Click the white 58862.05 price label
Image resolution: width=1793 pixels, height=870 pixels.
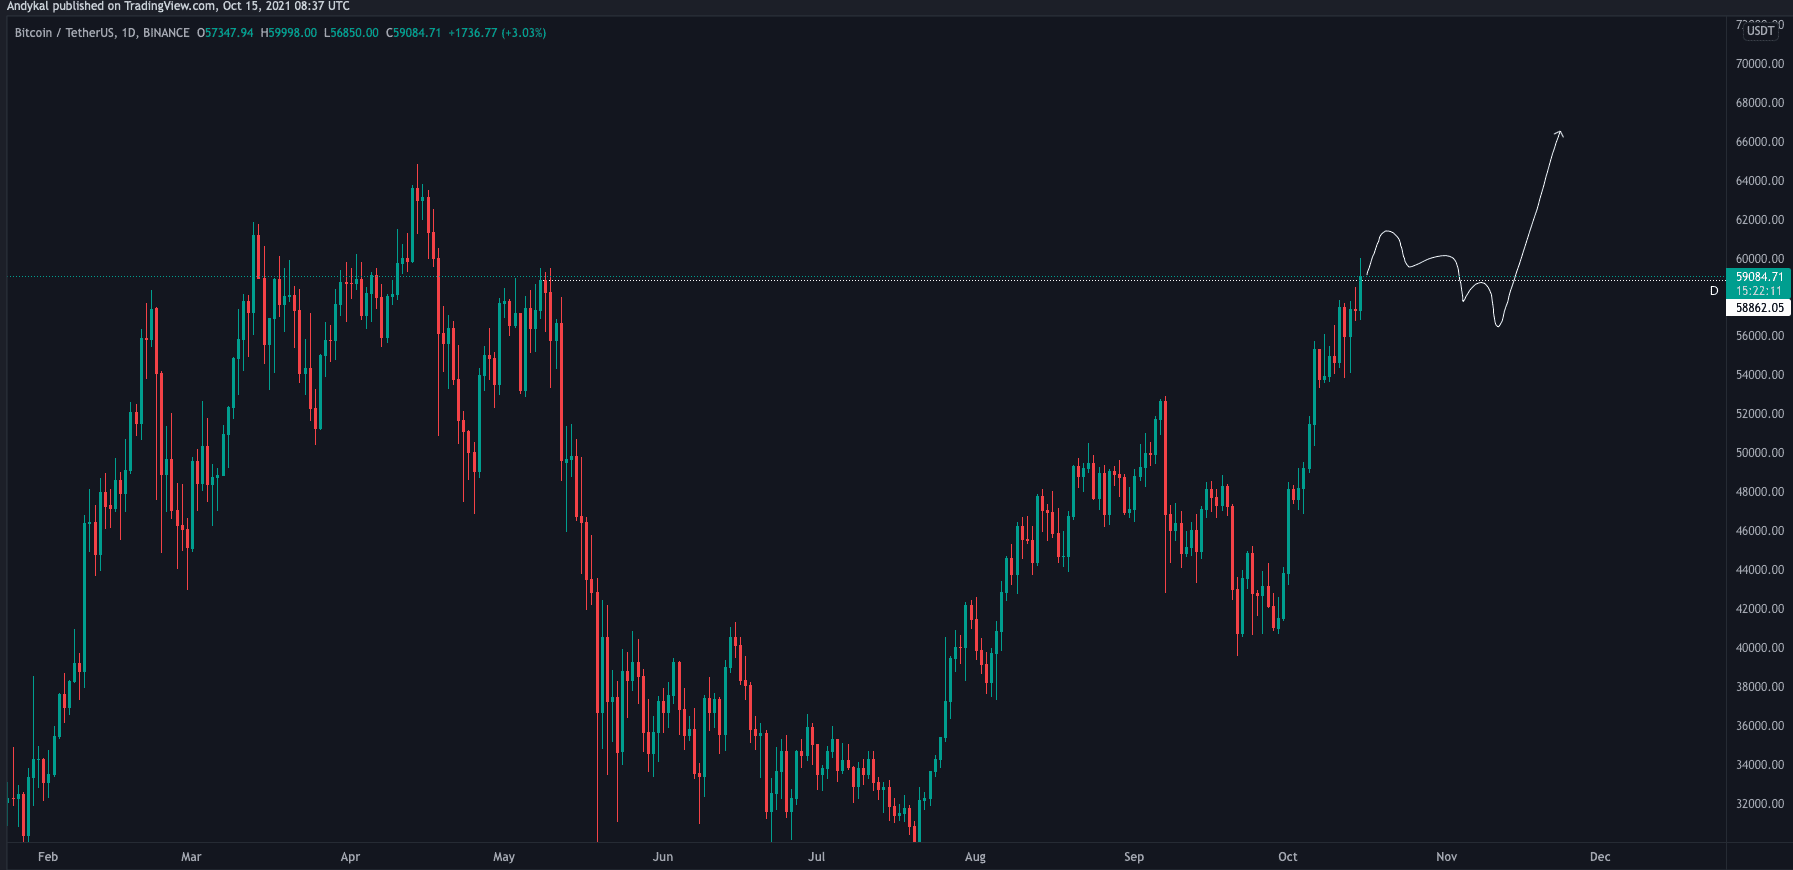(x=1759, y=308)
